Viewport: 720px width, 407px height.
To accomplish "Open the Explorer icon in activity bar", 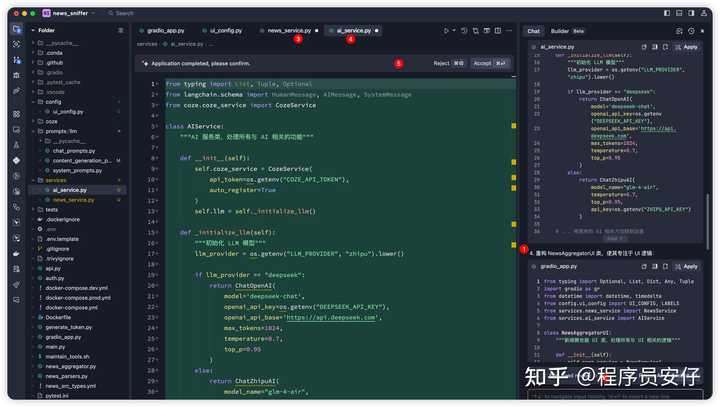I will point(17,30).
